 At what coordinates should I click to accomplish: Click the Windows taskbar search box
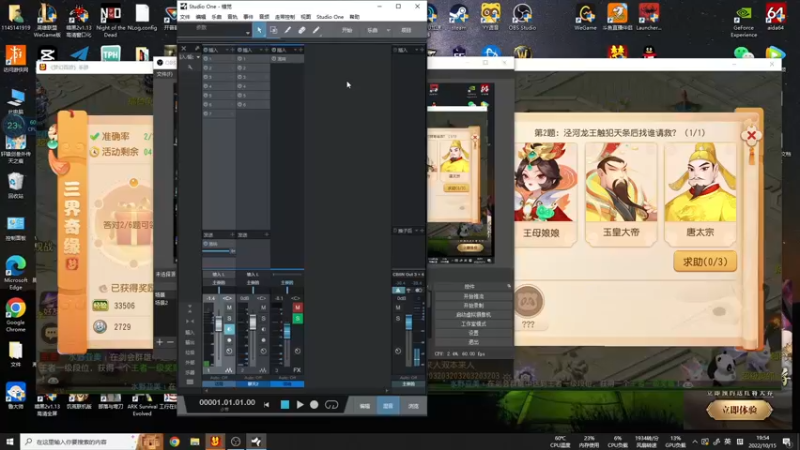tap(80, 441)
